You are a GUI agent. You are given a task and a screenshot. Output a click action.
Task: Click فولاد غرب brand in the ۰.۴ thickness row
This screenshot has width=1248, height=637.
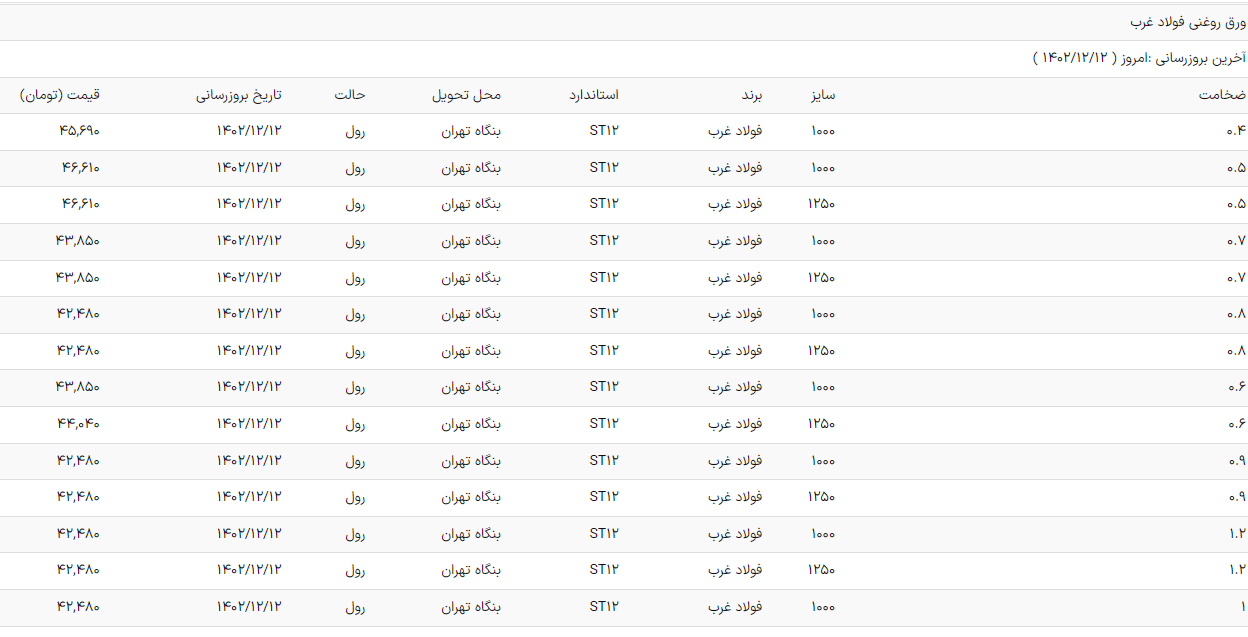735,131
